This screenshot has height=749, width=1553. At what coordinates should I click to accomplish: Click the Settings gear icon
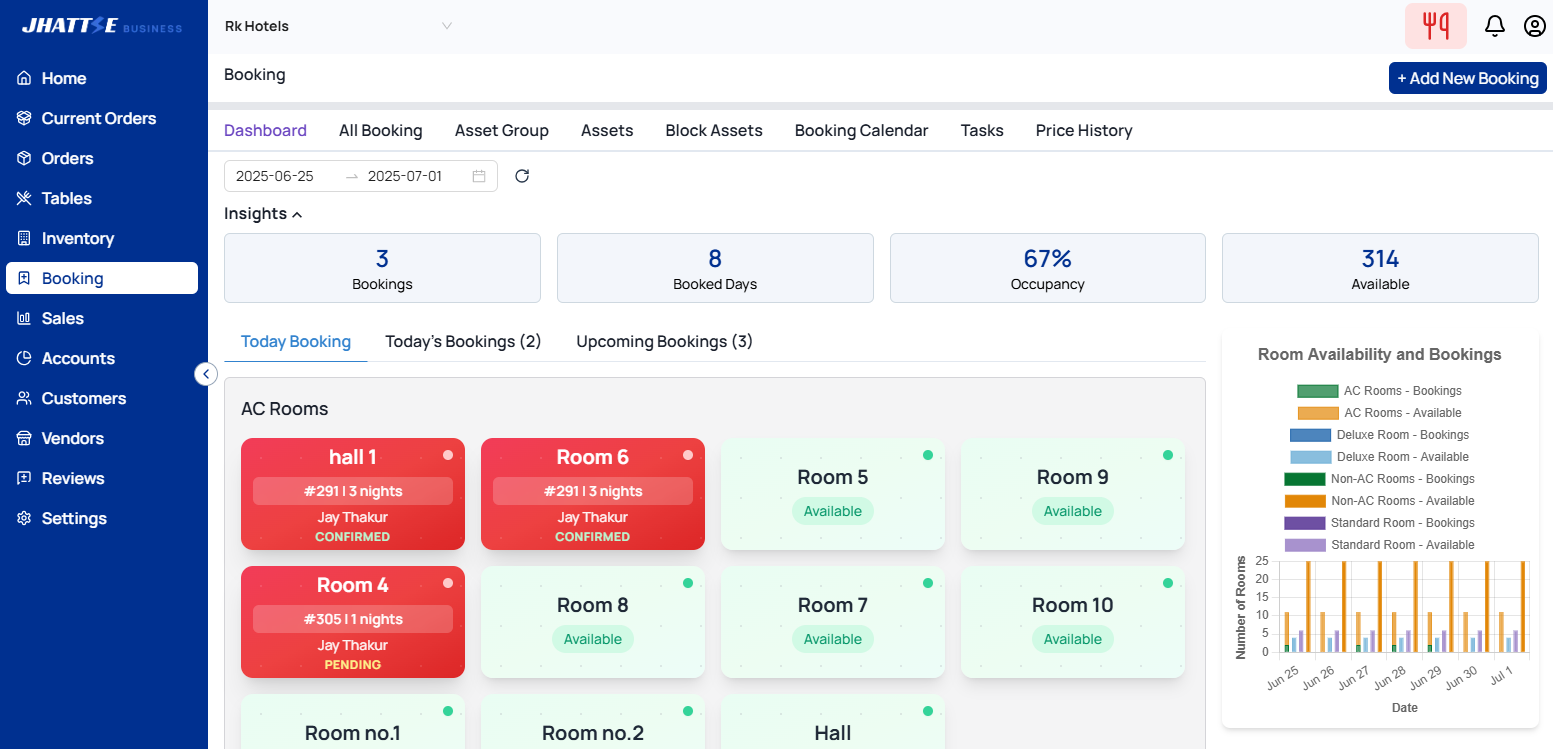tap(24, 518)
